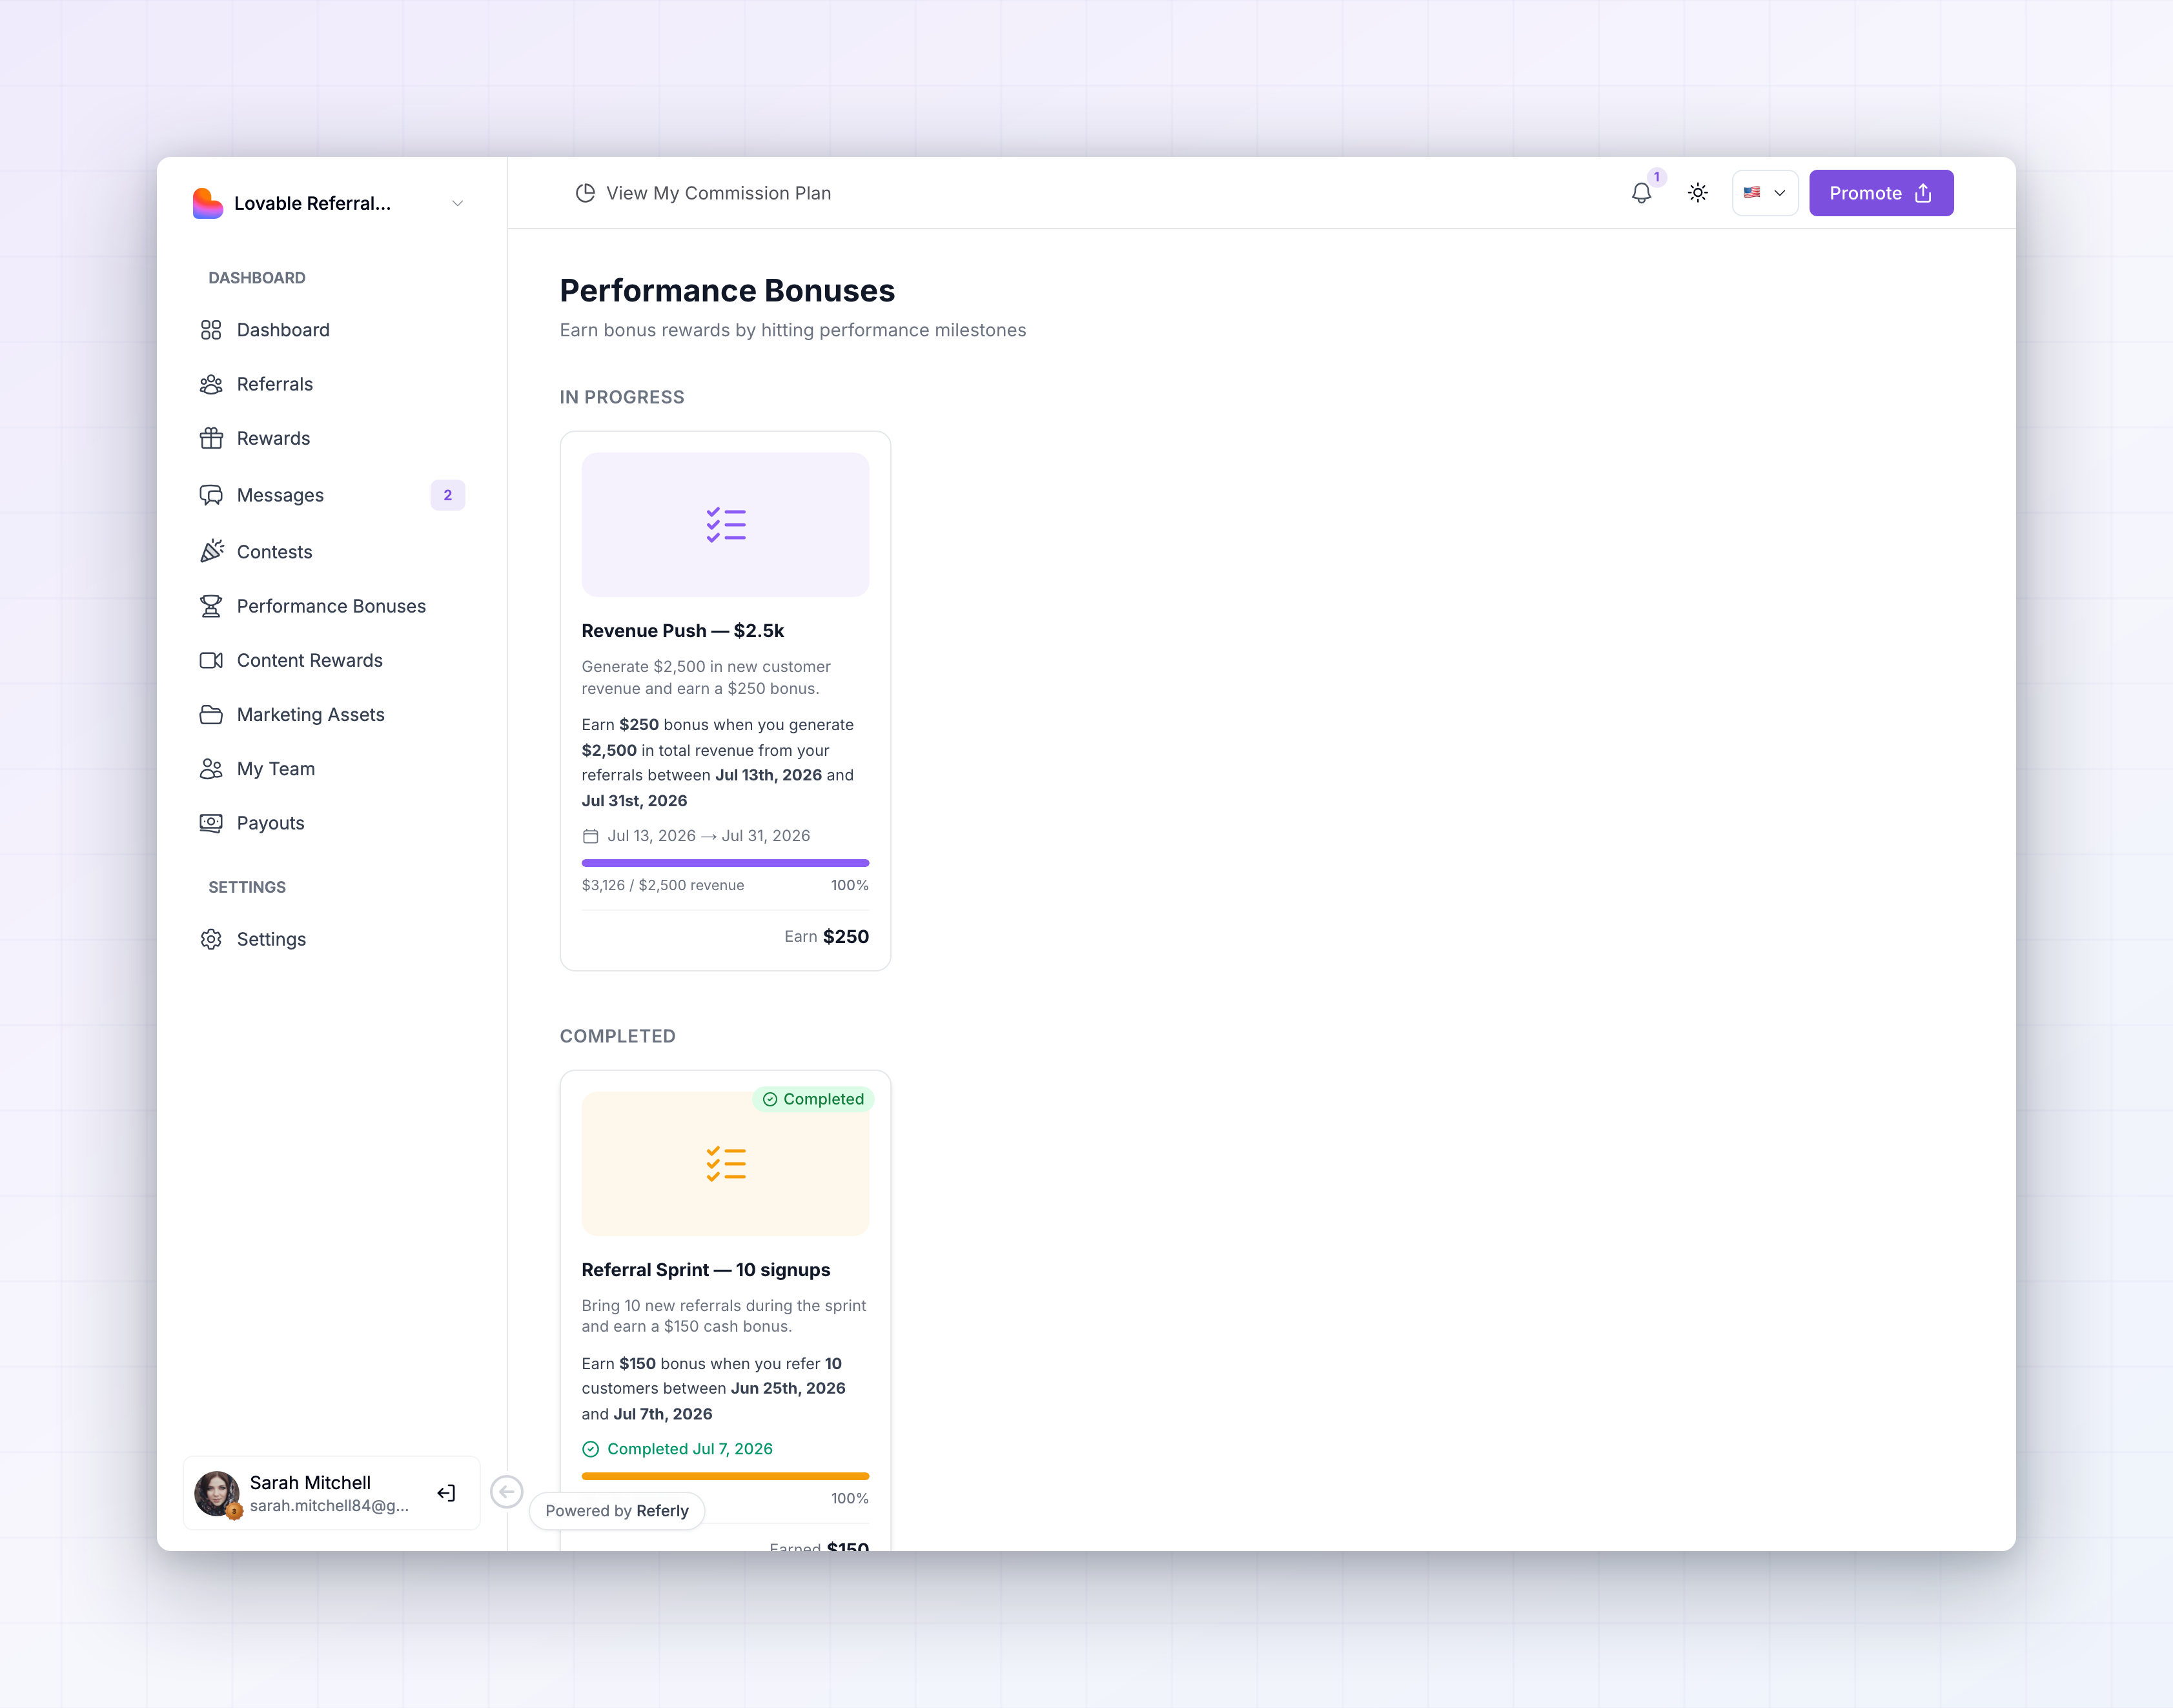Screen dimensions: 2173x1708
Task: Click the Payouts banknote icon
Action: [x=211, y=823]
